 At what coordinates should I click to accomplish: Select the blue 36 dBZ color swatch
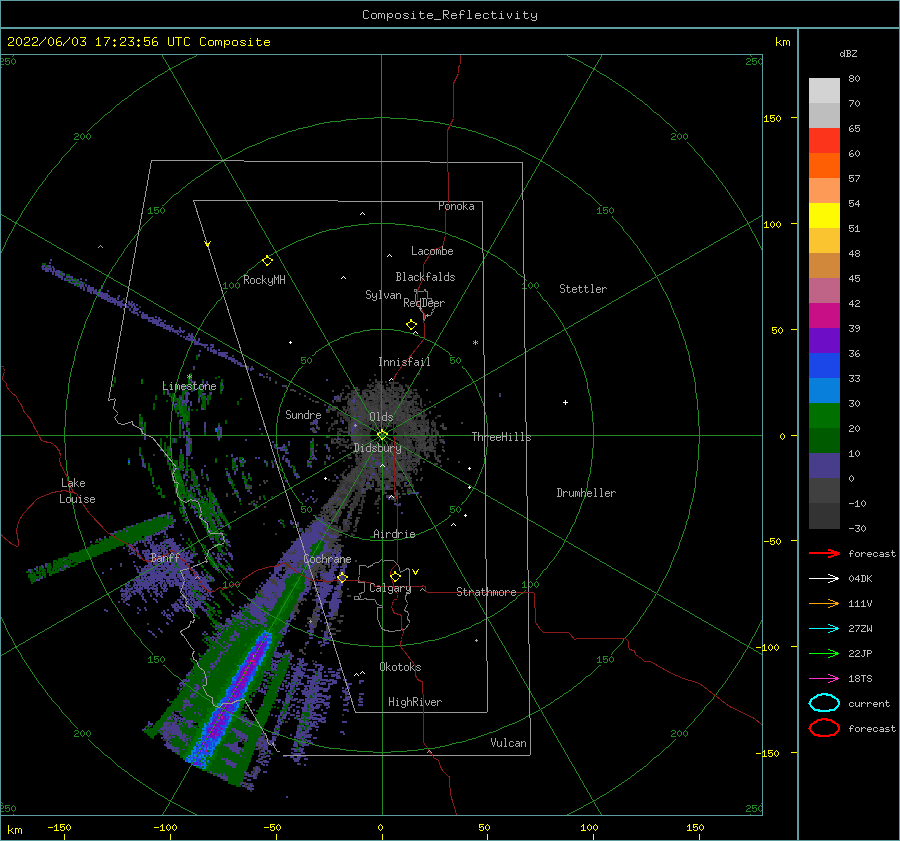[x=824, y=366]
